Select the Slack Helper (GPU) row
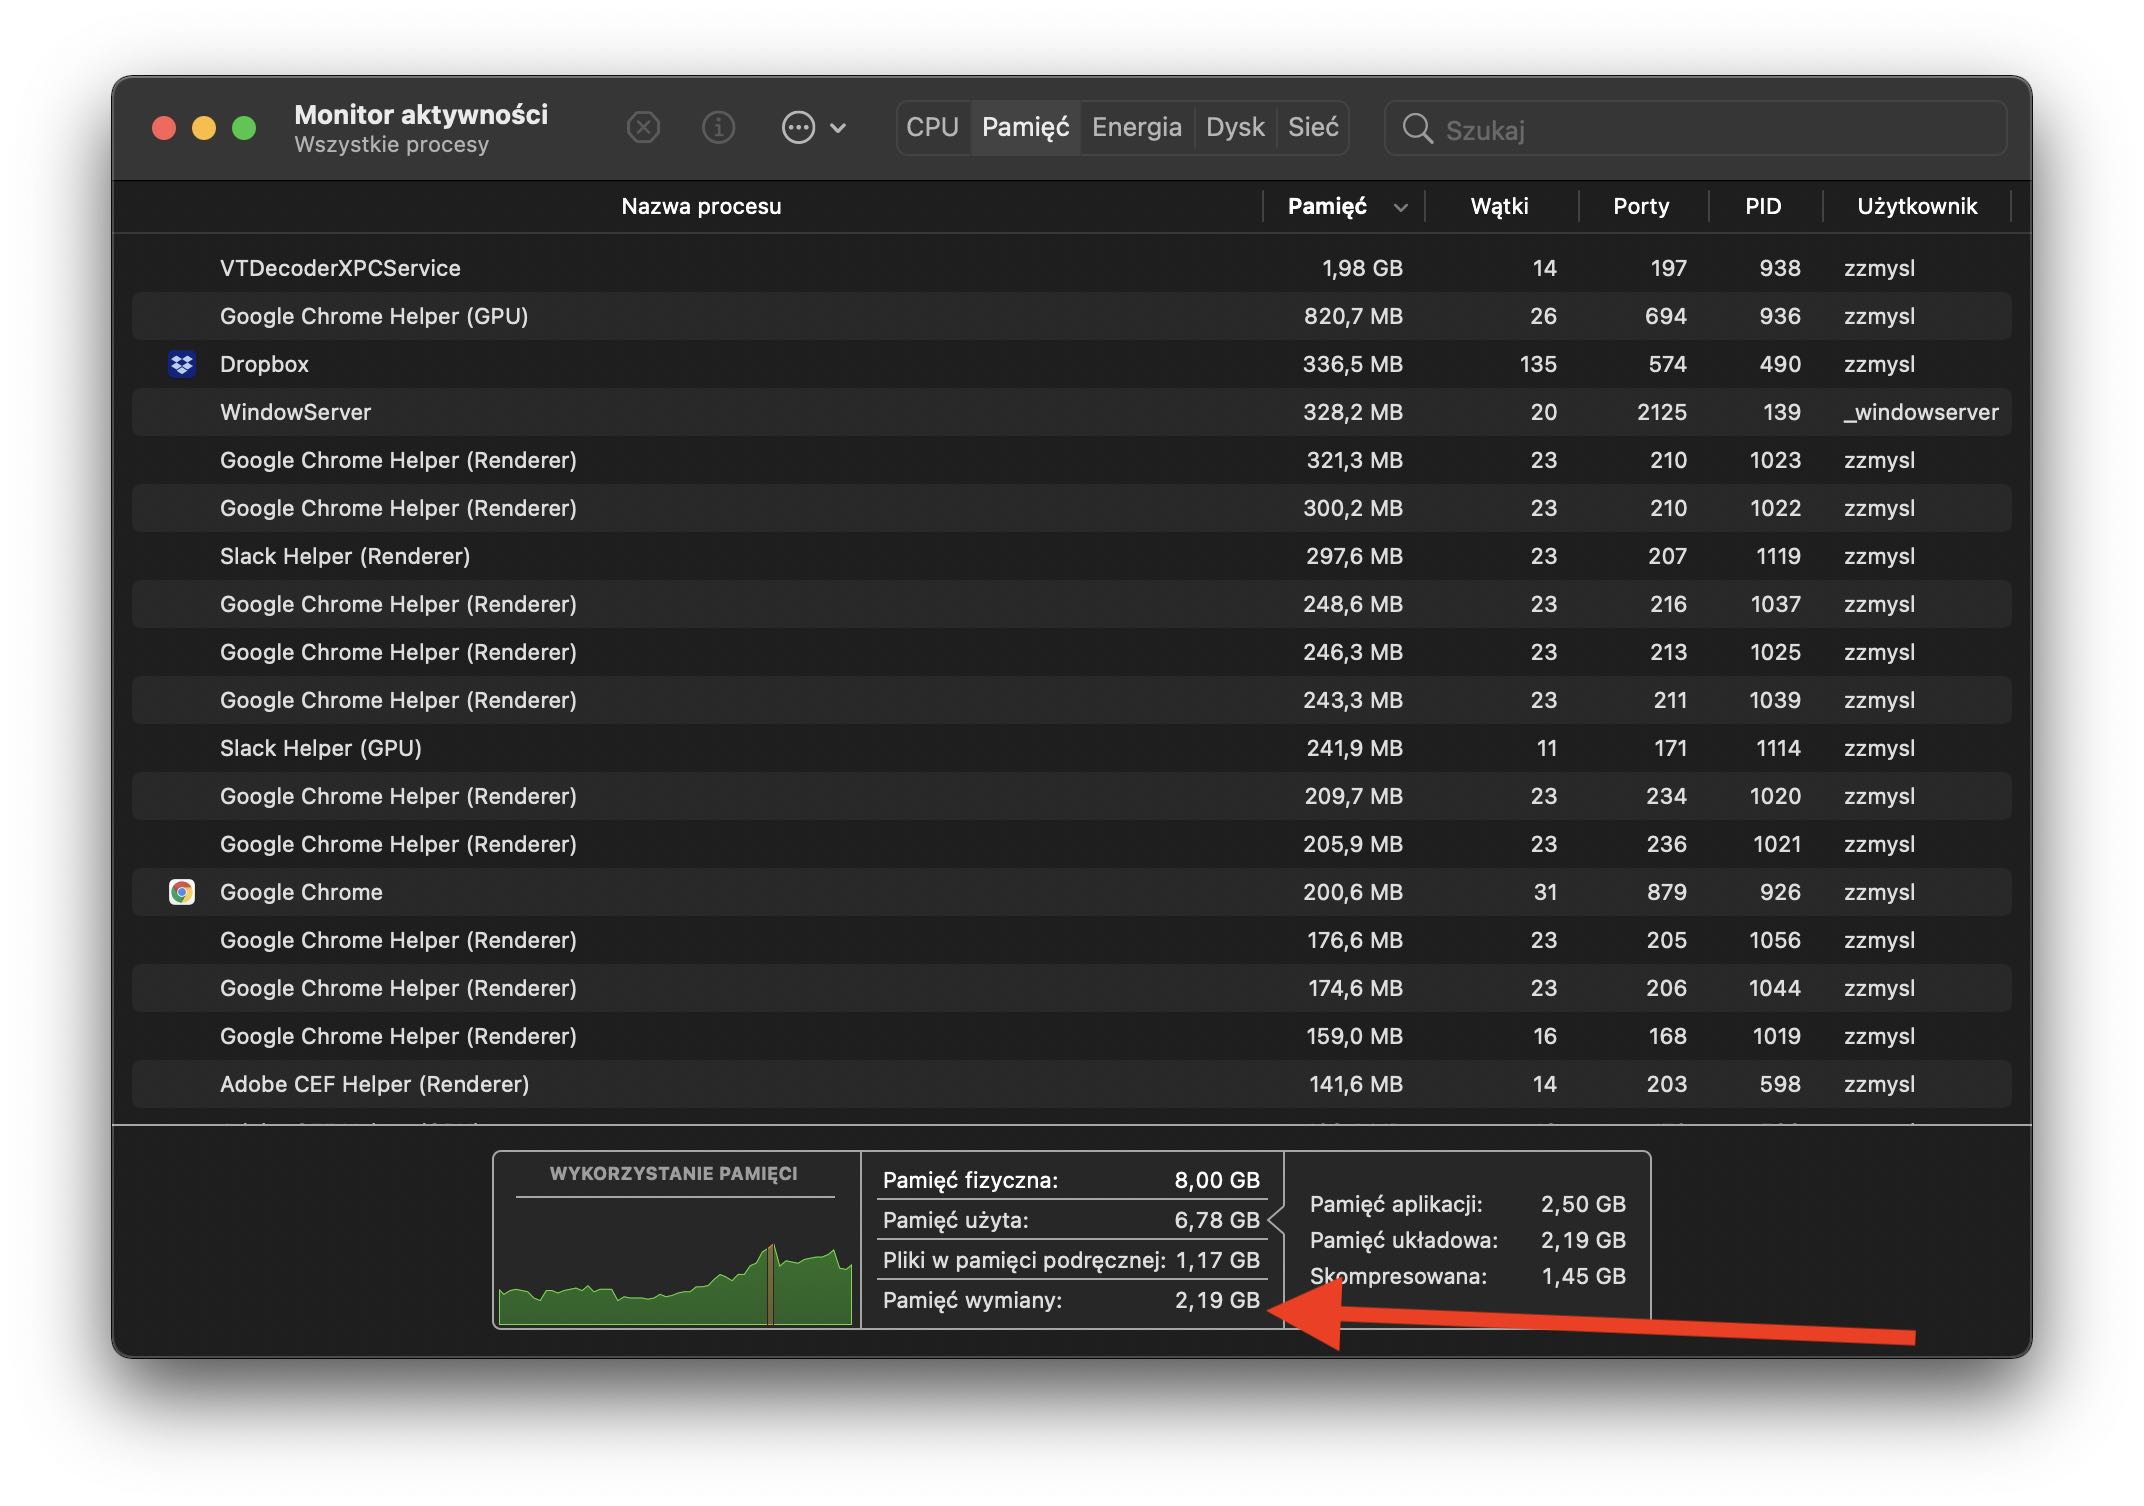 pyautogui.click(x=1072, y=748)
